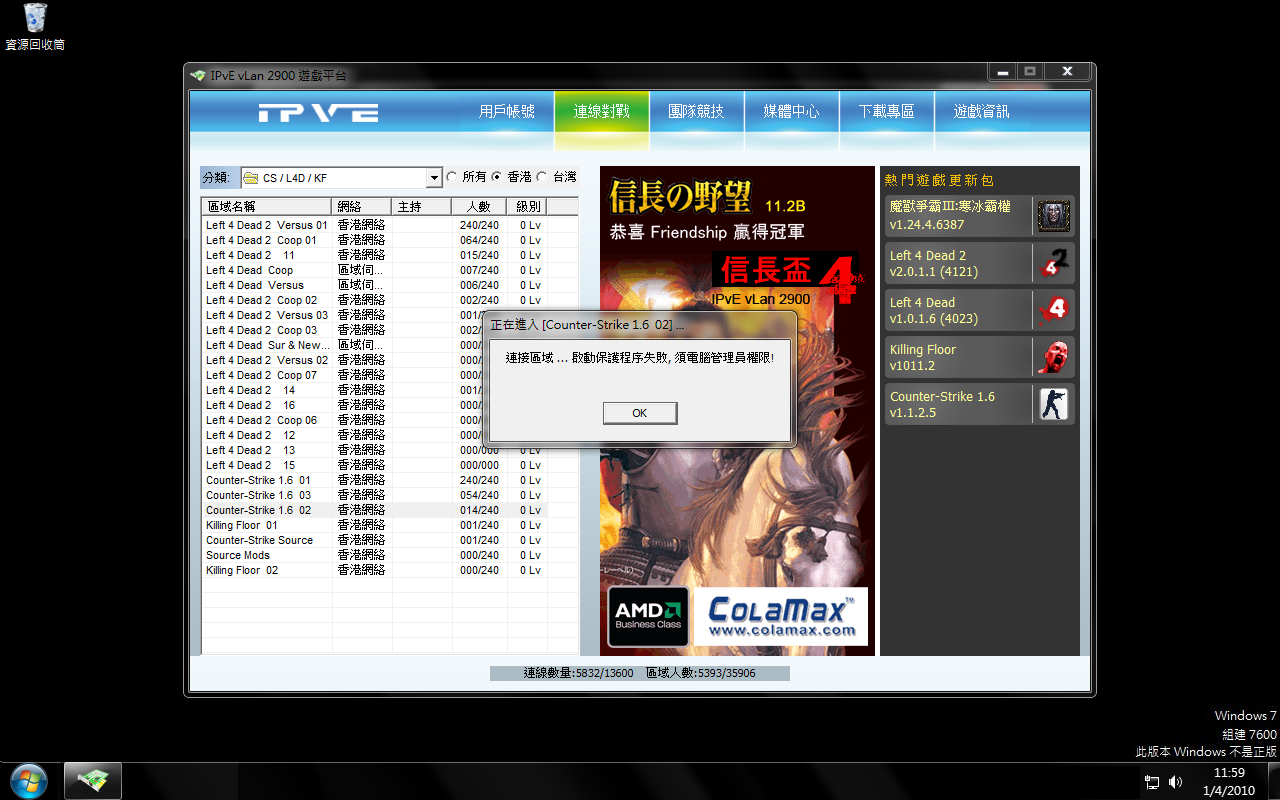Open the network tray icon
This screenshot has height=800, width=1280.
click(x=1152, y=782)
